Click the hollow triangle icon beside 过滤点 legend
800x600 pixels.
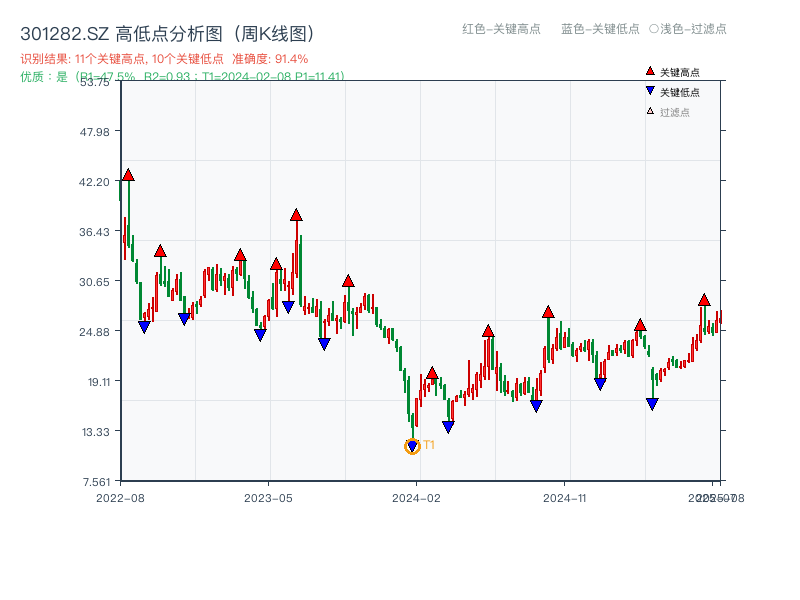(650, 111)
